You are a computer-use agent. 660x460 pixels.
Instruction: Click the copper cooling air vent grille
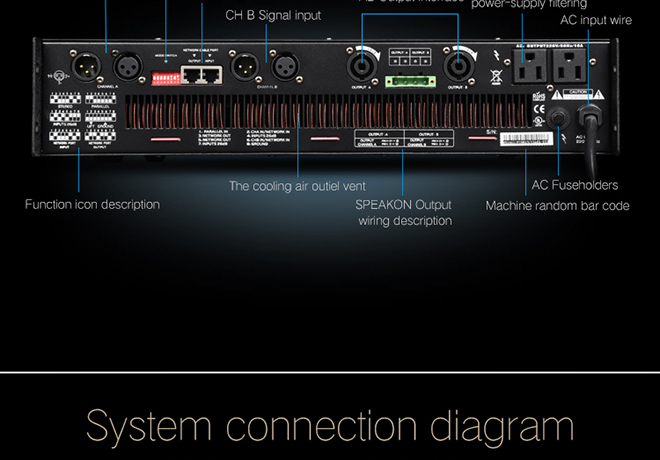point(328,112)
